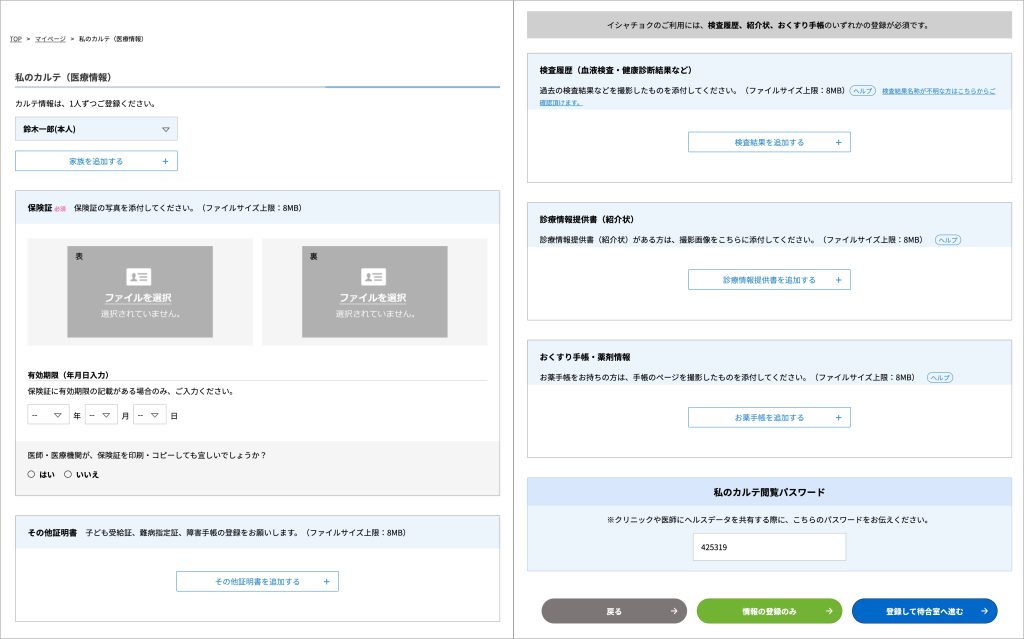Go to TOP in breadcrumb
This screenshot has height=639, width=1024.
pos(15,39)
